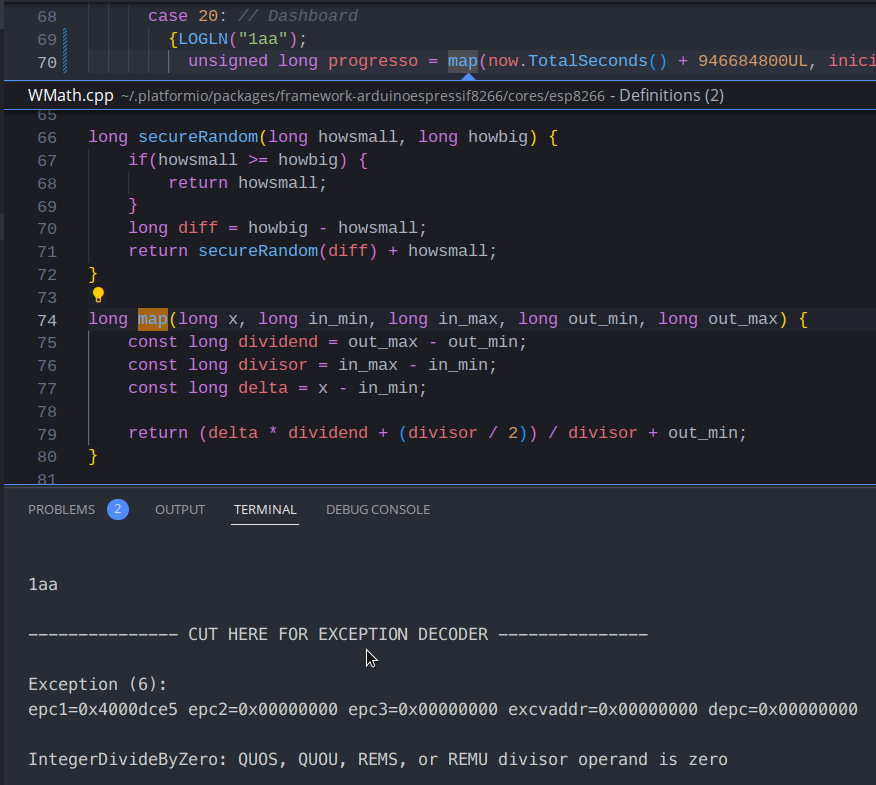Viewport: 876px width, 785px height.
Task: Switch to the OUTPUT tab
Action: coord(180,509)
